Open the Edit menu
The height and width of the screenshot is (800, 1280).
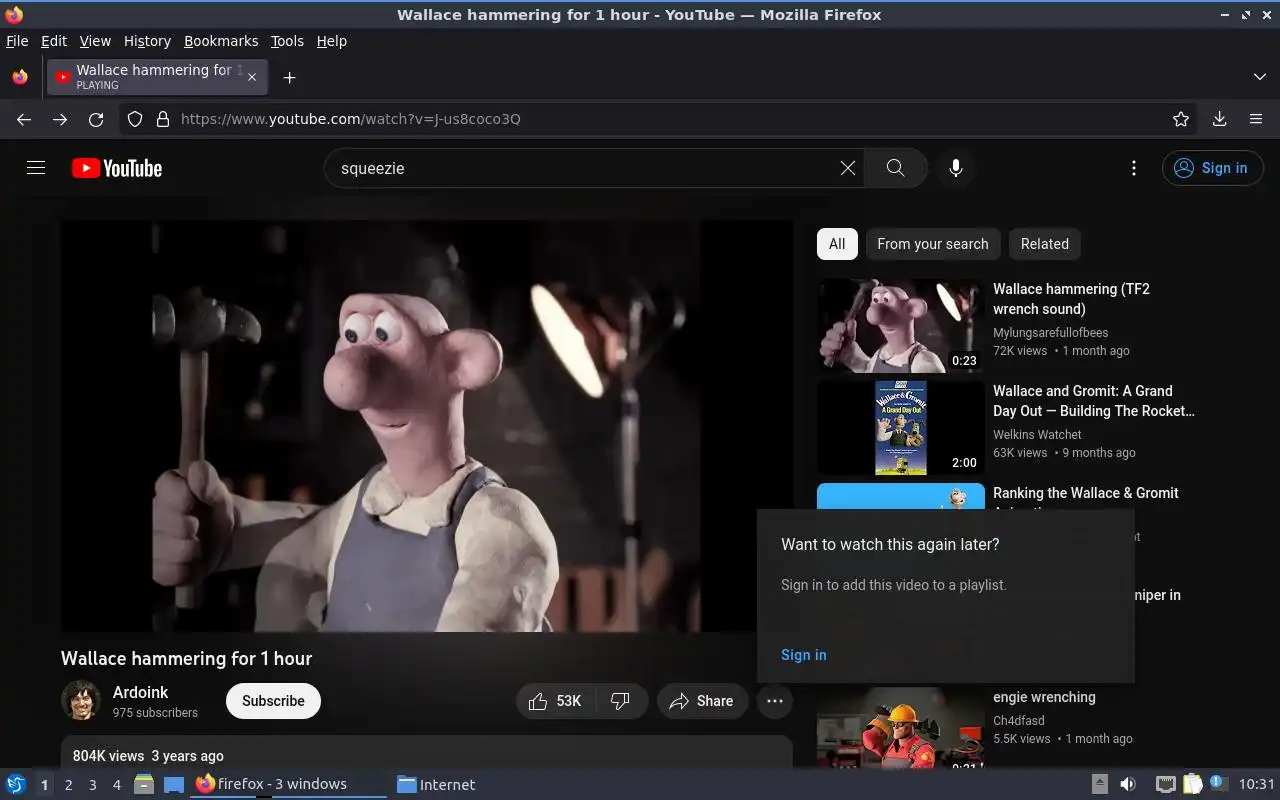point(54,41)
